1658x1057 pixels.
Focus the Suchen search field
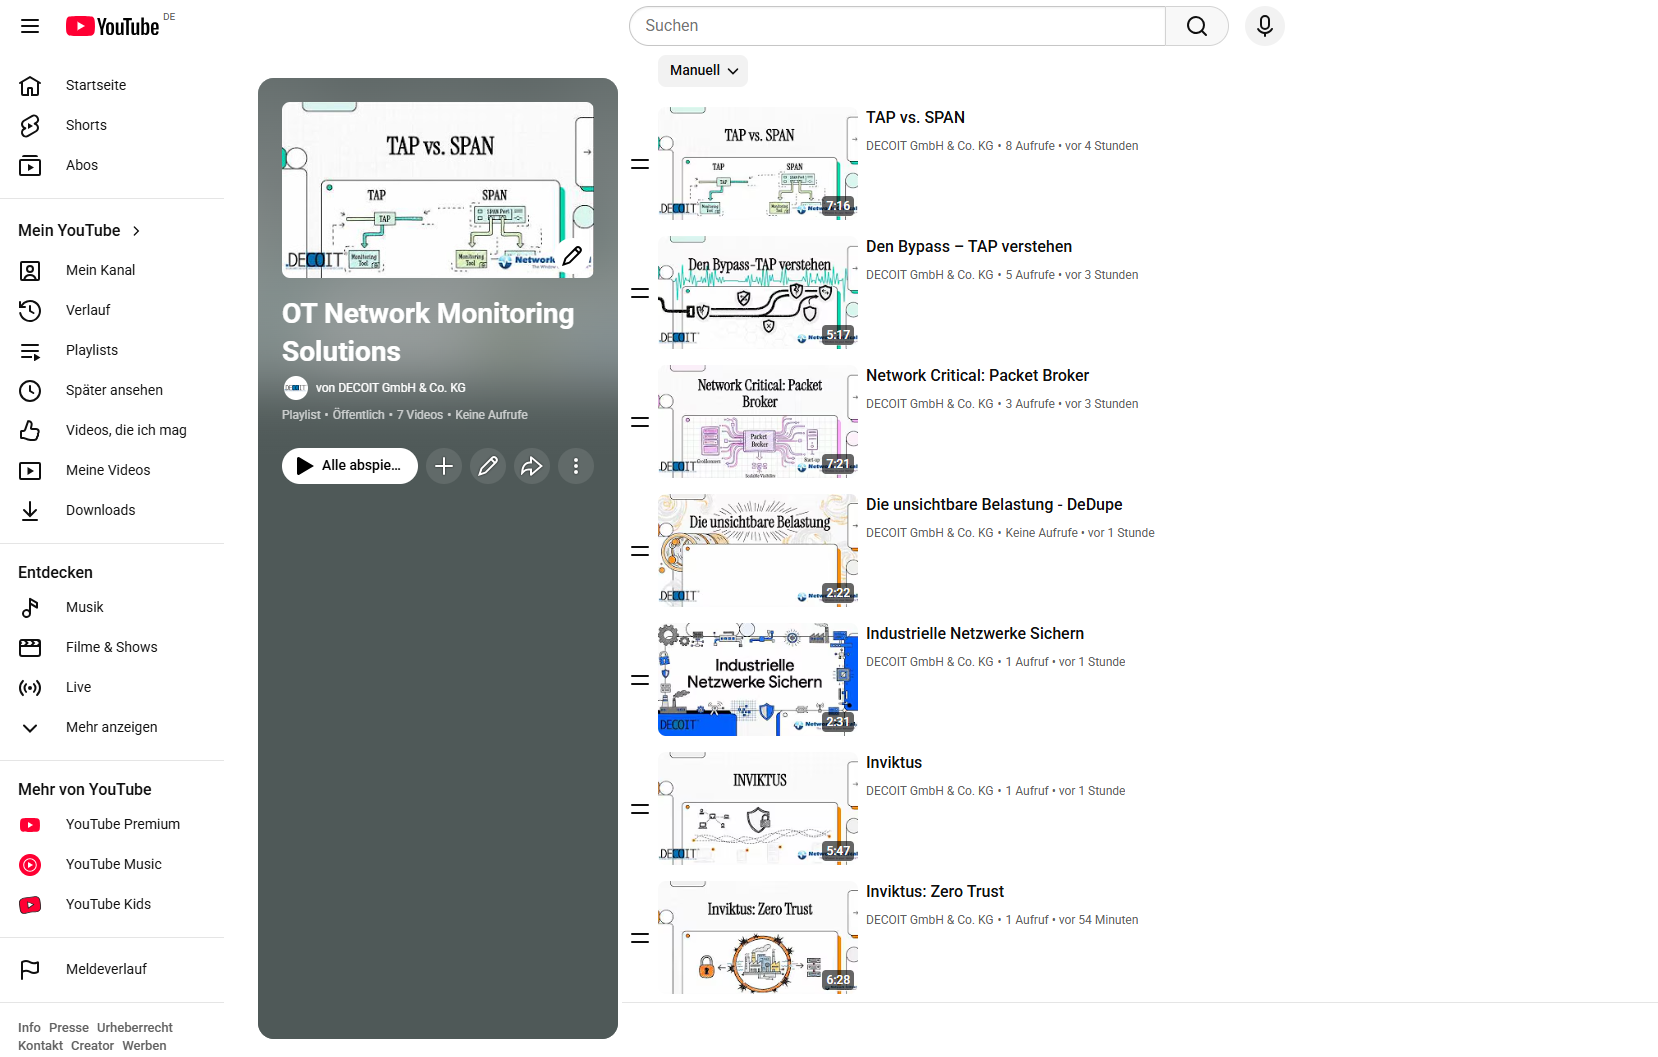(x=897, y=26)
